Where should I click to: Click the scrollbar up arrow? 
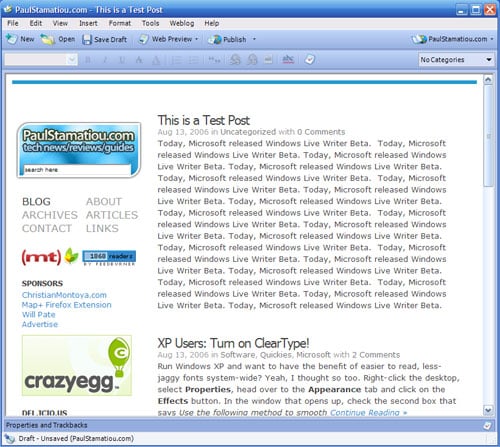pyautogui.click(x=488, y=80)
